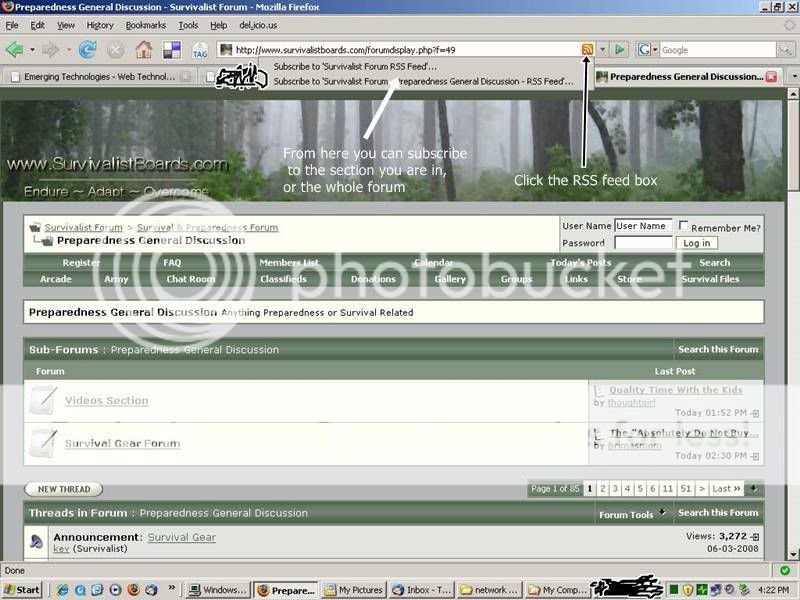
Task: Click the Videos Section forum icon
Action: pyautogui.click(x=42, y=400)
